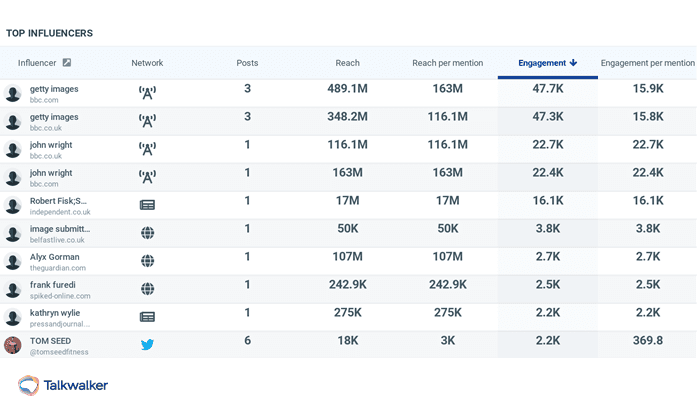The width and height of the screenshot is (697, 416).
Task: Click the avatar of john wright bbc.com
Action: click(x=13, y=177)
